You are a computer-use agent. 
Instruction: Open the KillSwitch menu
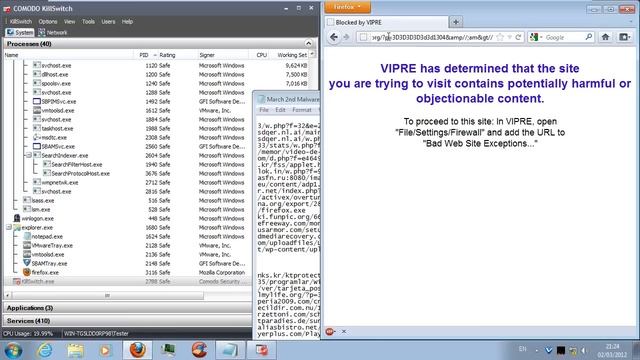(x=21, y=22)
